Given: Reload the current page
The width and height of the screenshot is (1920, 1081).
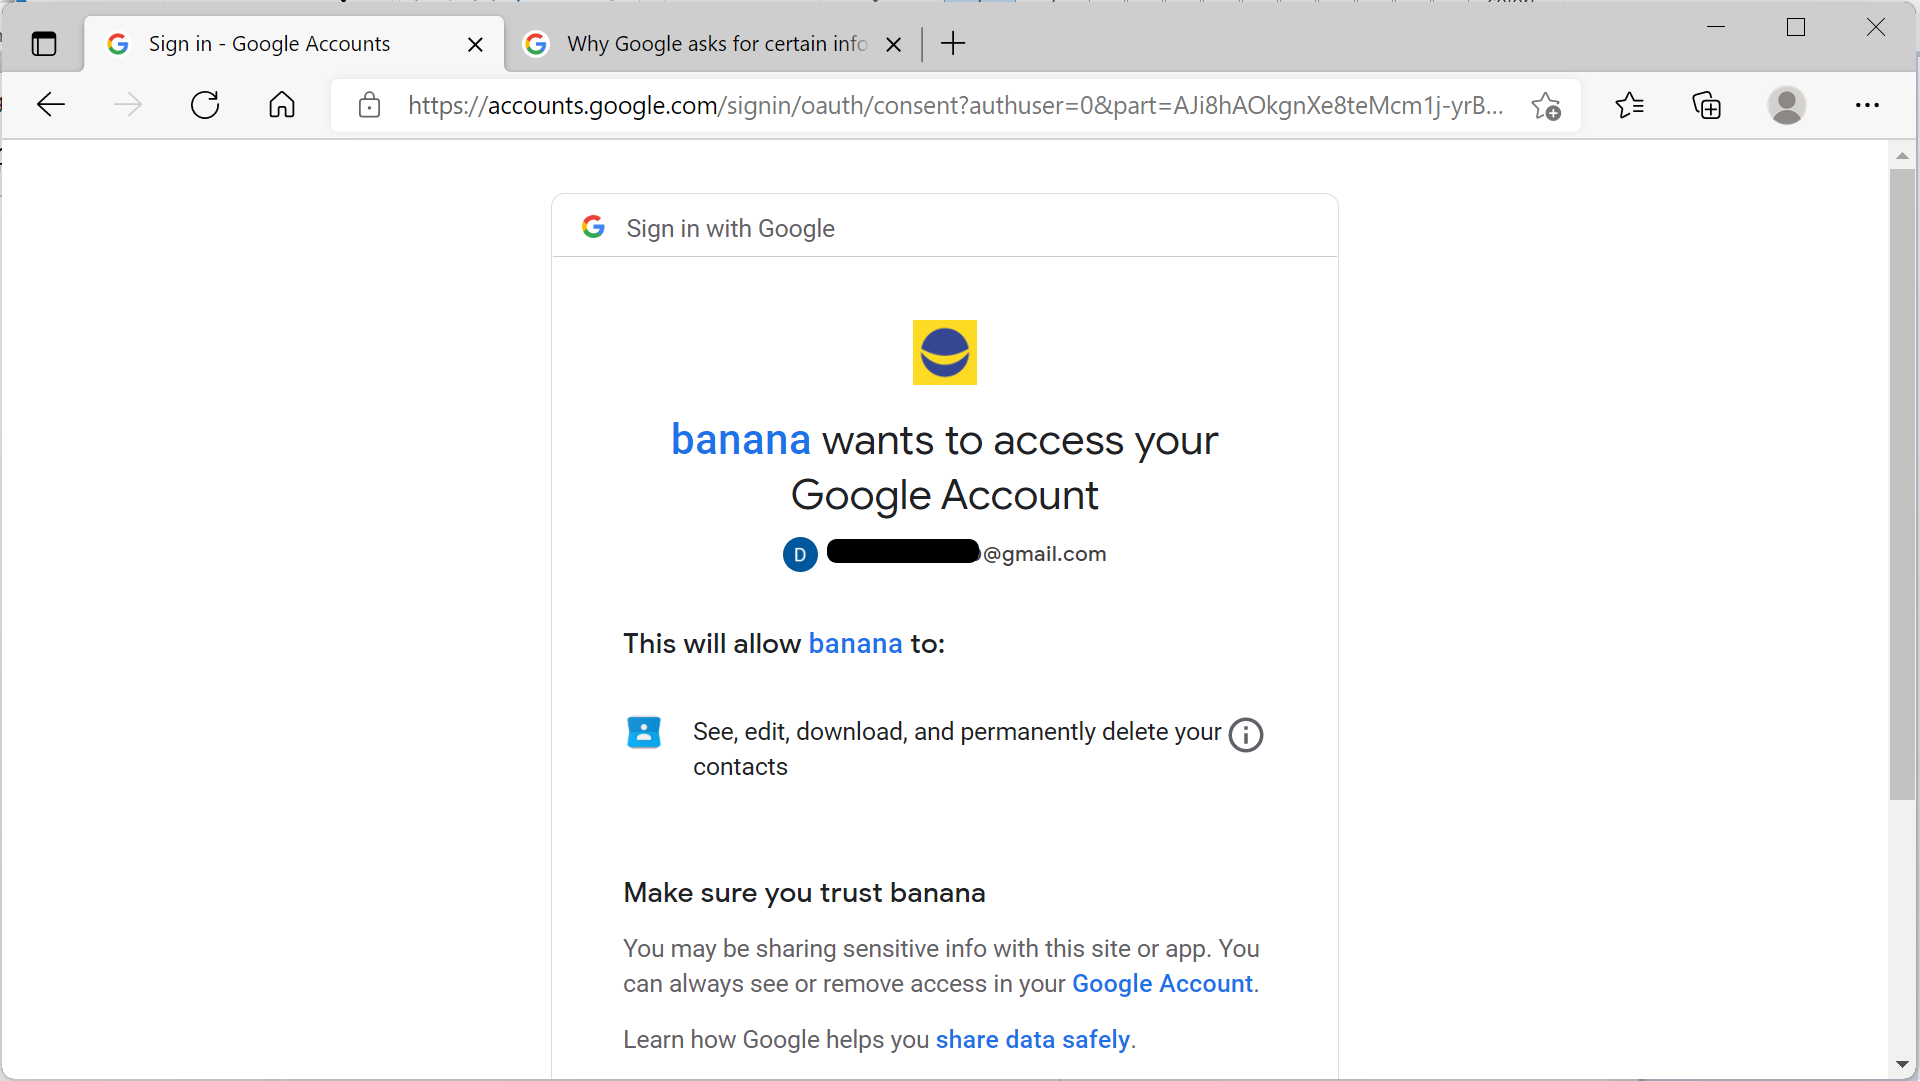Looking at the screenshot, I should pyautogui.click(x=204, y=104).
